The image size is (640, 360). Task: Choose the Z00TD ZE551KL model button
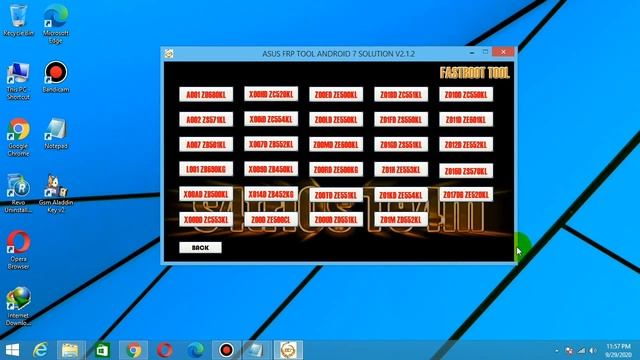pos(336,195)
